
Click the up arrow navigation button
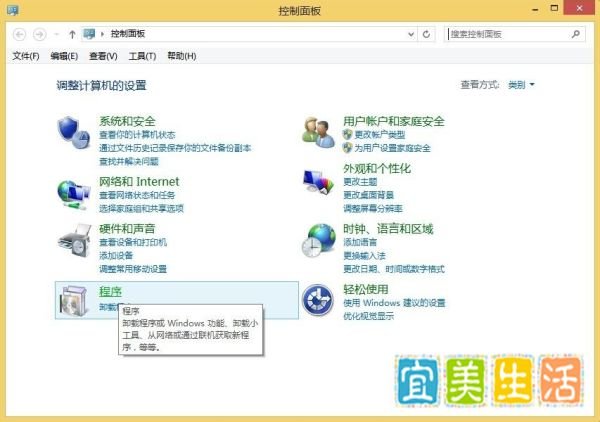pos(72,34)
